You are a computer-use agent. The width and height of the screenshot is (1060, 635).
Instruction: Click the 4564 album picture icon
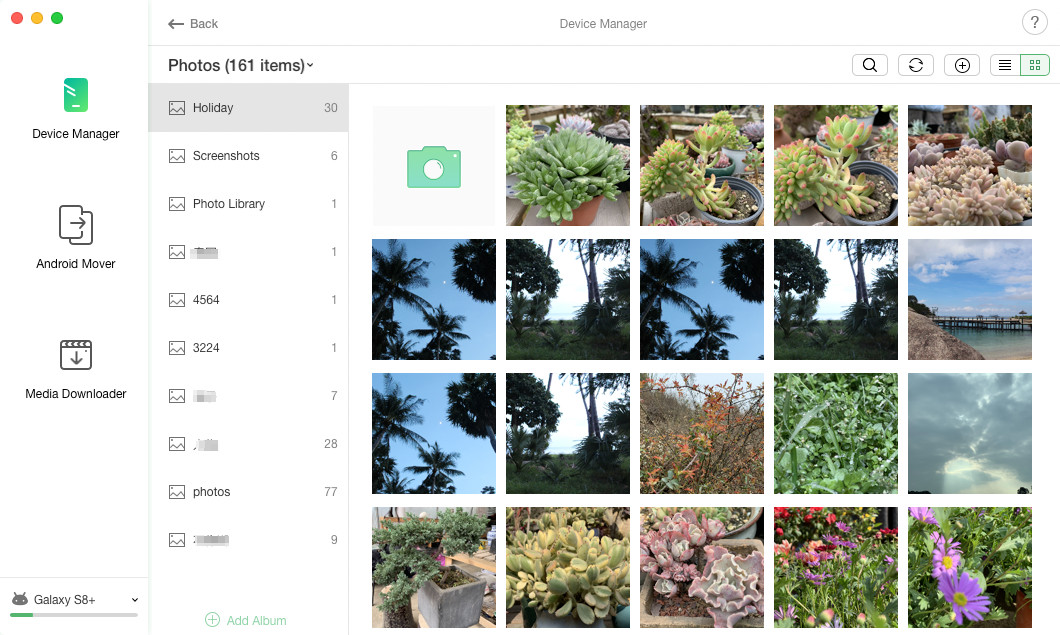pyautogui.click(x=176, y=300)
